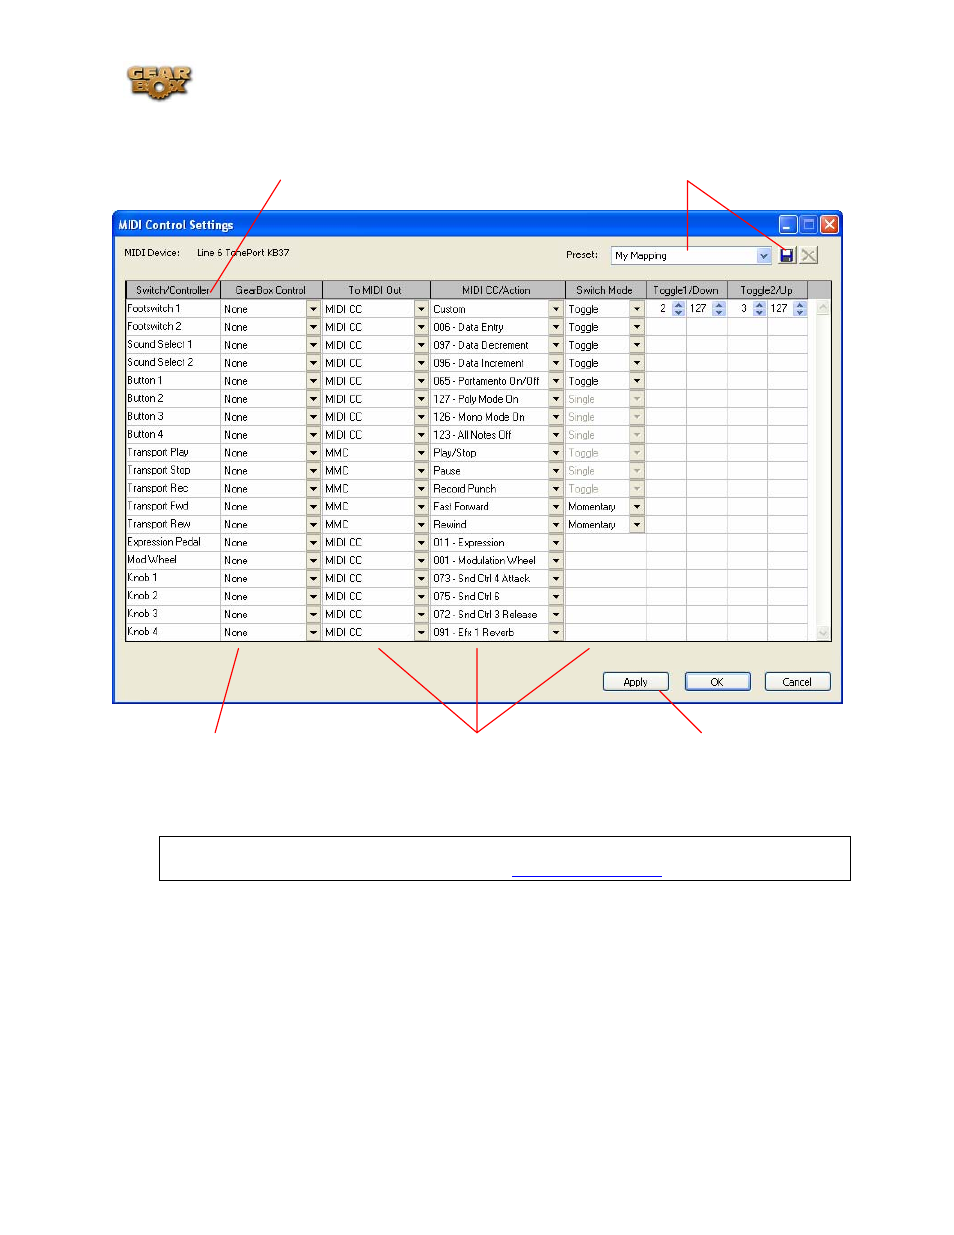Click the Cancel button
The image size is (954, 1235).
click(797, 682)
